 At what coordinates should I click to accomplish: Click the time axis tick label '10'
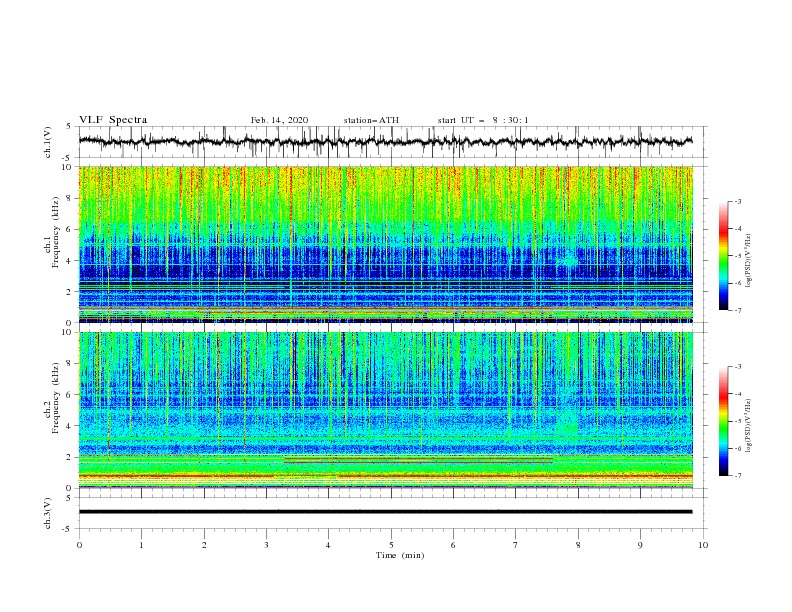(x=703, y=545)
